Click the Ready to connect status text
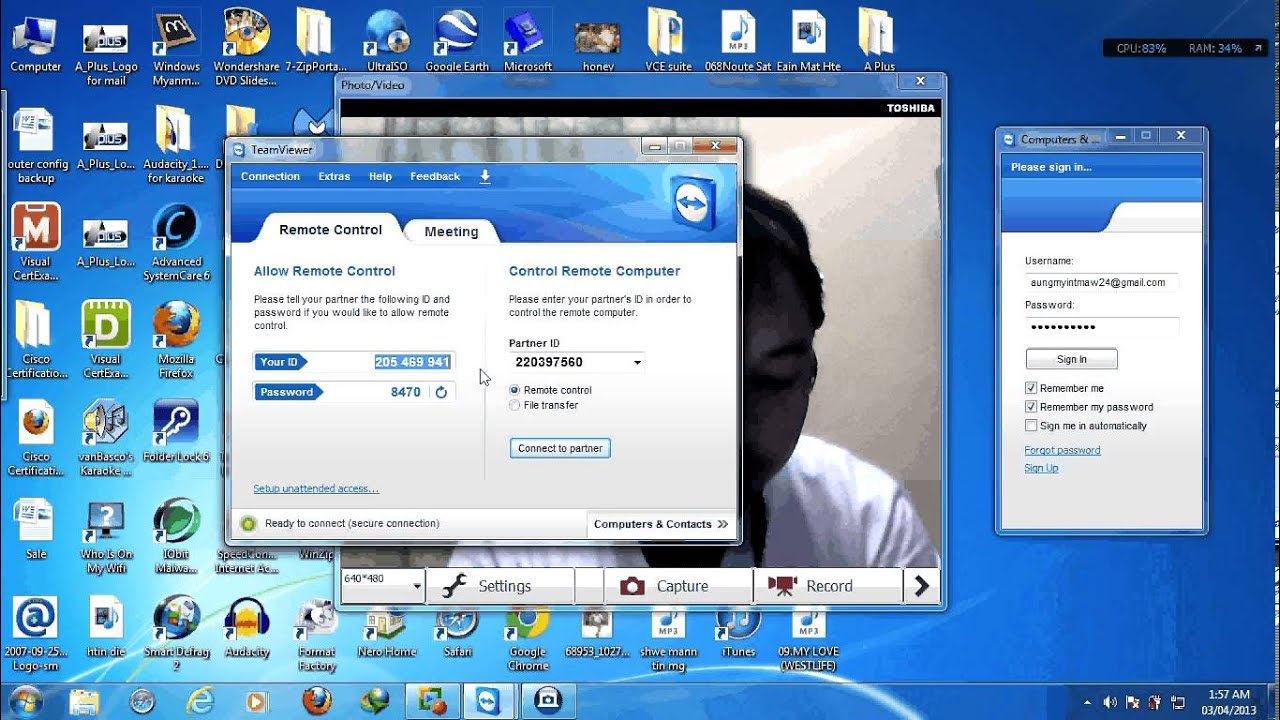This screenshot has height=720, width=1280. click(x=352, y=523)
